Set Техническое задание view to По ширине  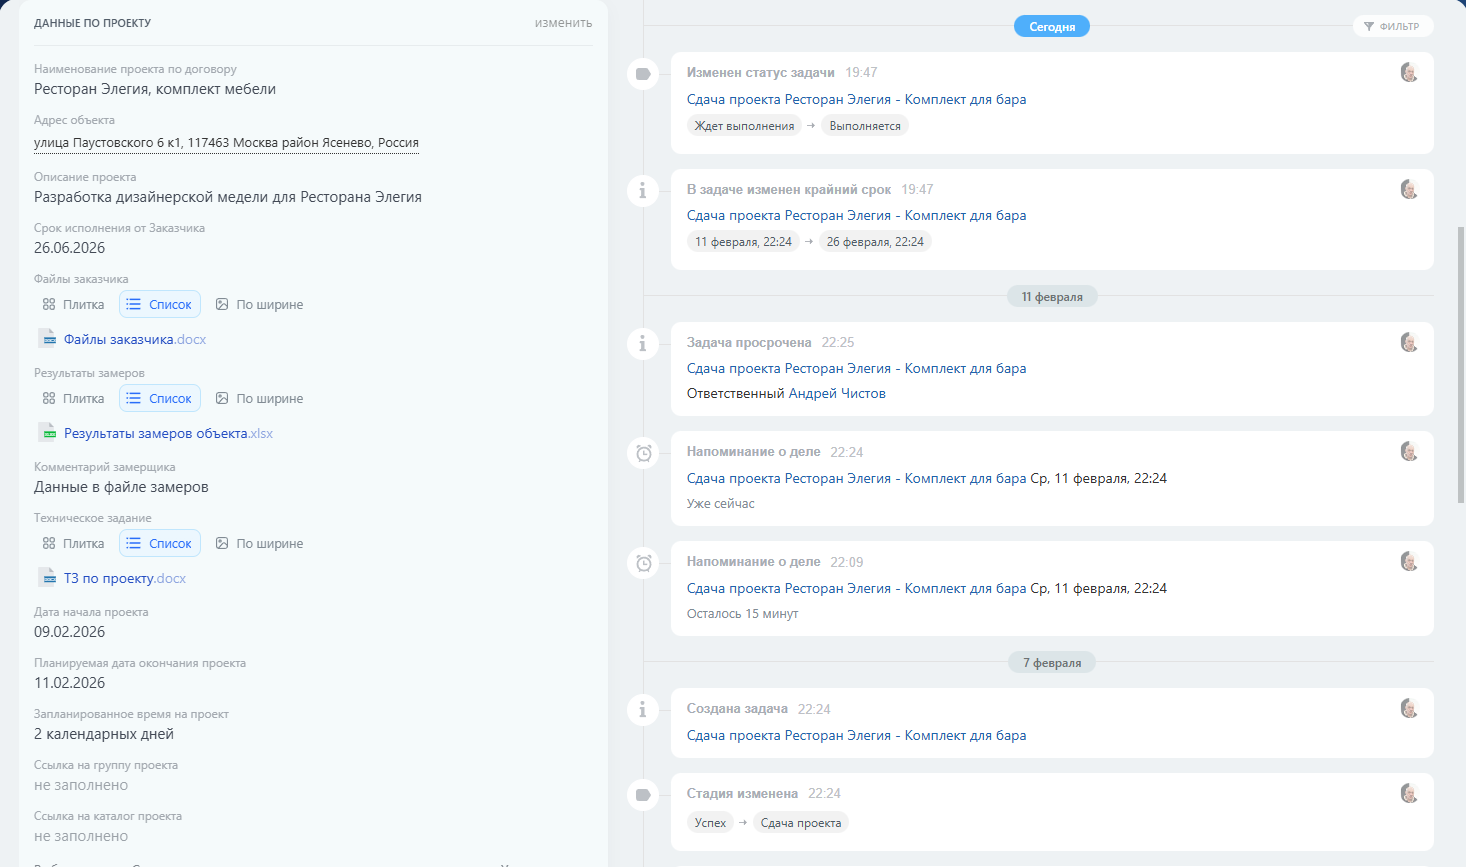click(260, 544)
